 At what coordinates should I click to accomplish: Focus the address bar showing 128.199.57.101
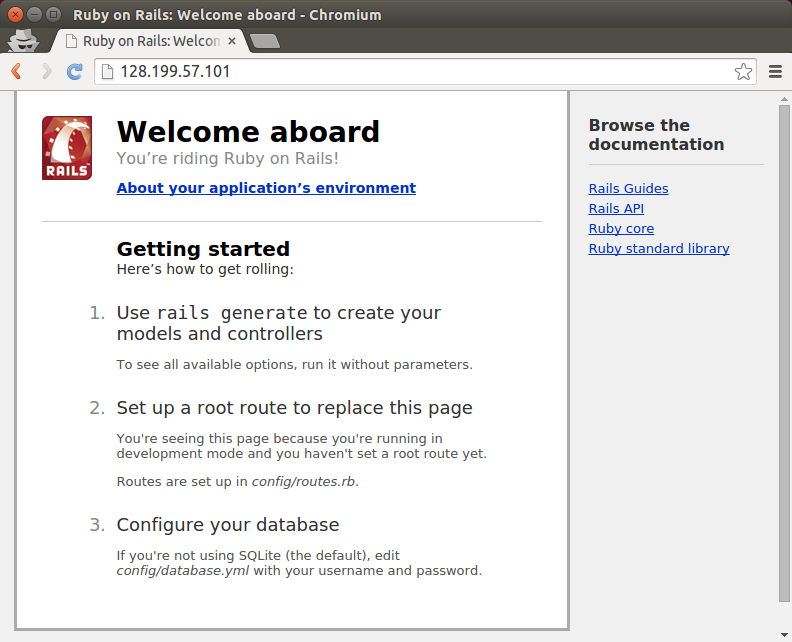[x=424, y=72]
